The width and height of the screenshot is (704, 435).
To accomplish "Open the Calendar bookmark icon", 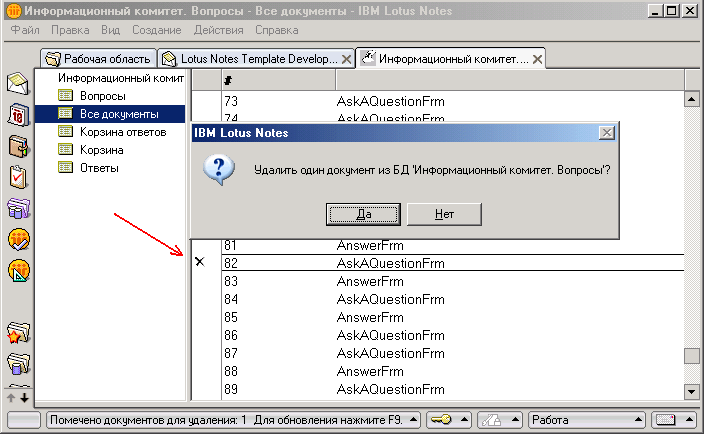I will click(18, 115).
